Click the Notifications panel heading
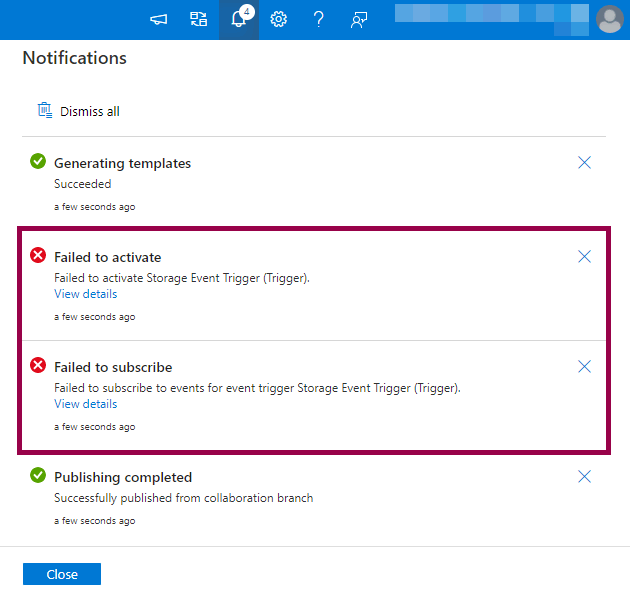630x600 pixels. [x=75, y=58]
